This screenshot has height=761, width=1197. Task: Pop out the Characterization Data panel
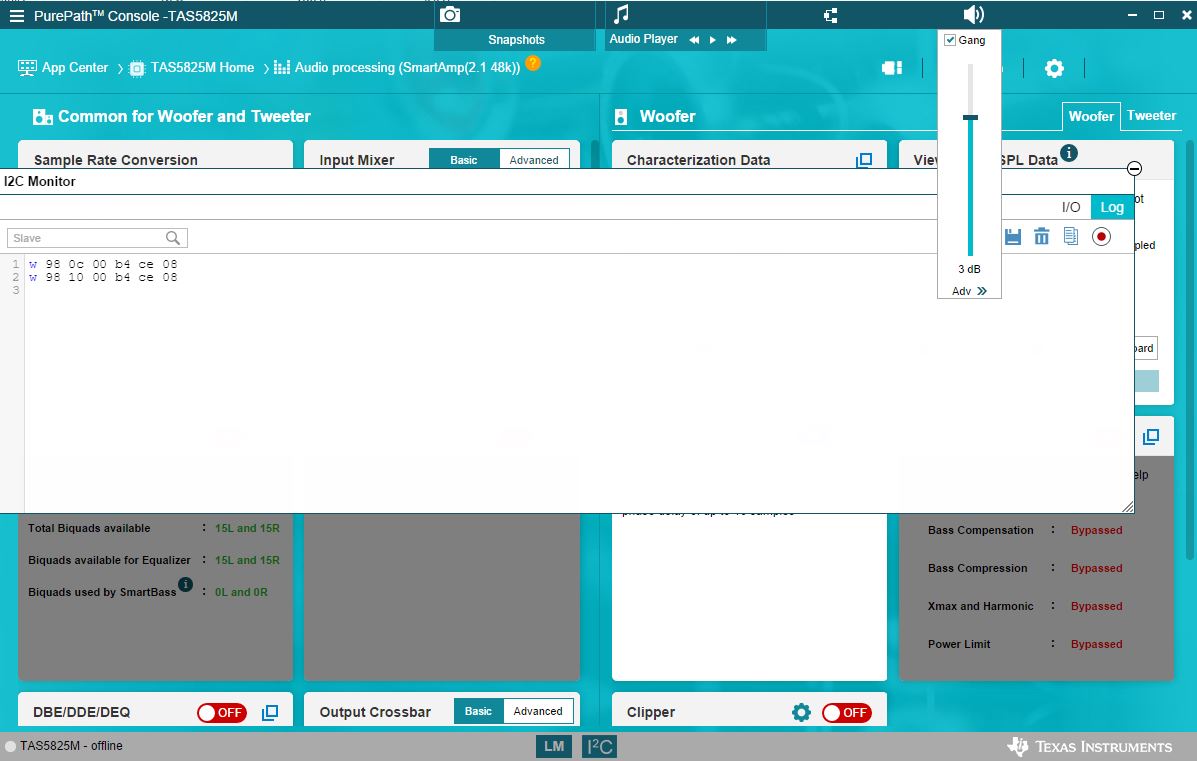pyautogui.click(x=864, y=160)
